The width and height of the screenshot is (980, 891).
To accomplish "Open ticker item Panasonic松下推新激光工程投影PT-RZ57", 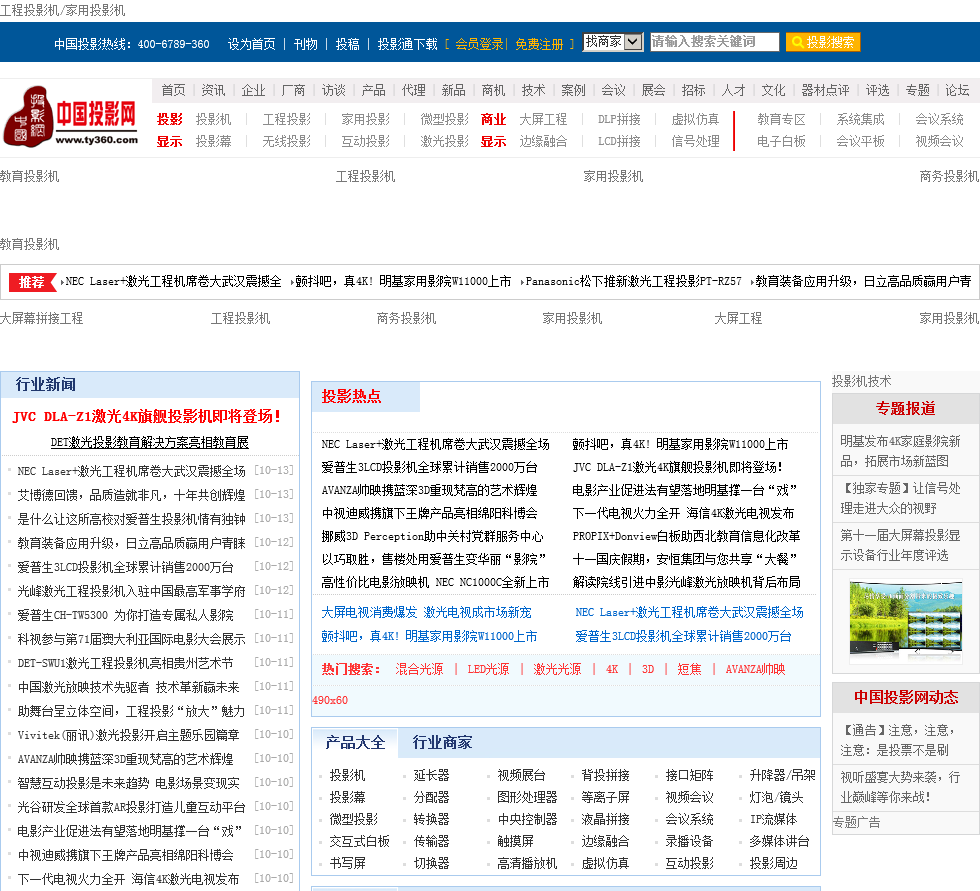I will 633,281.
